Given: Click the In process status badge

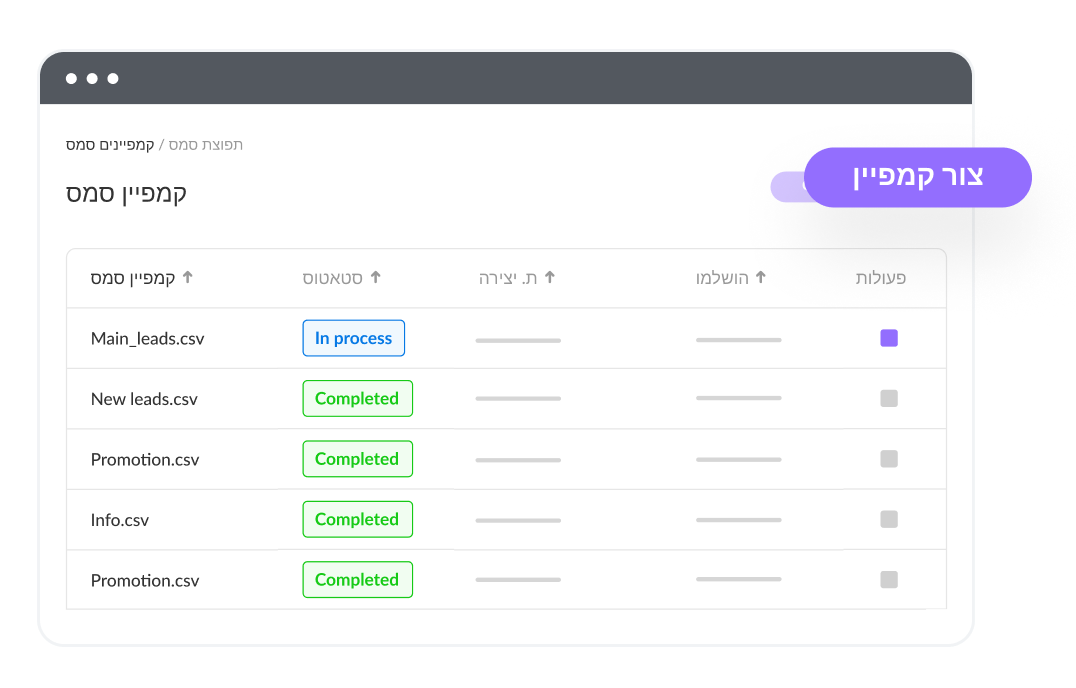Looking at the screenshot, I should (353, 338).
